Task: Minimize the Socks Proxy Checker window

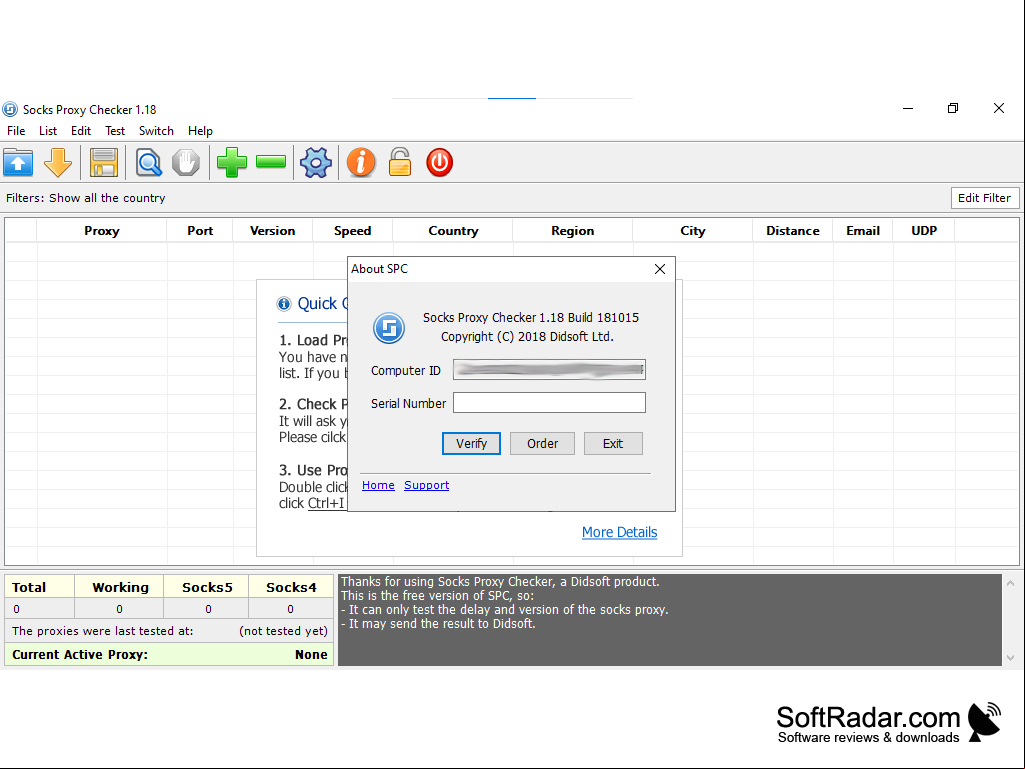Action: pos(908,109)
